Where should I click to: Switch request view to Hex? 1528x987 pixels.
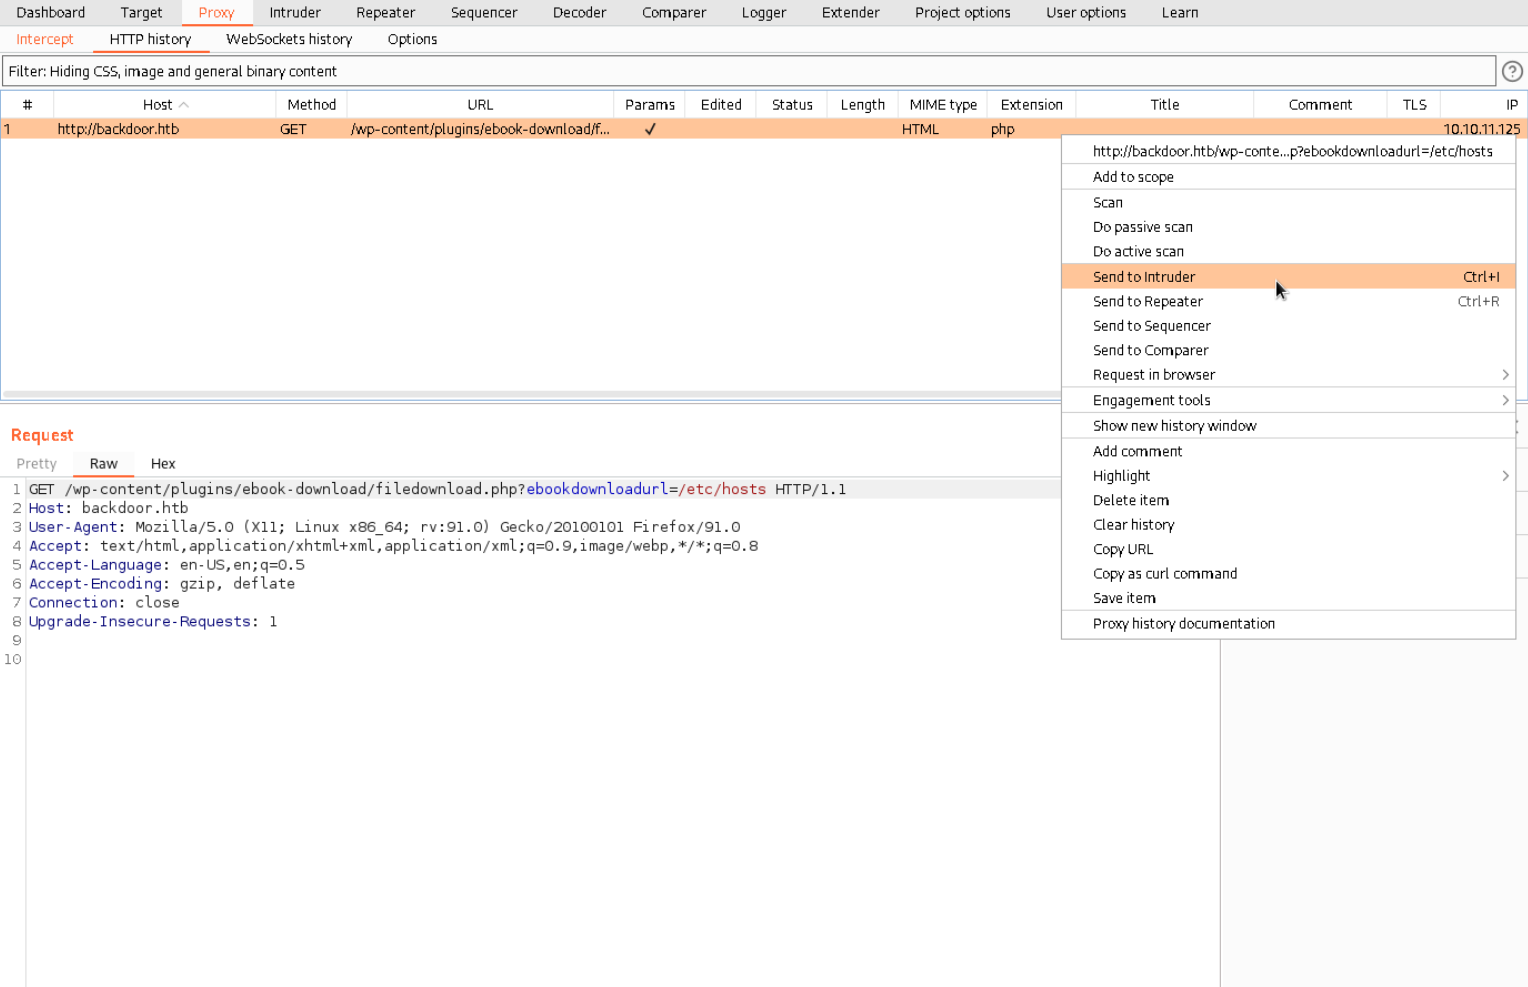(x=163, y=464)
